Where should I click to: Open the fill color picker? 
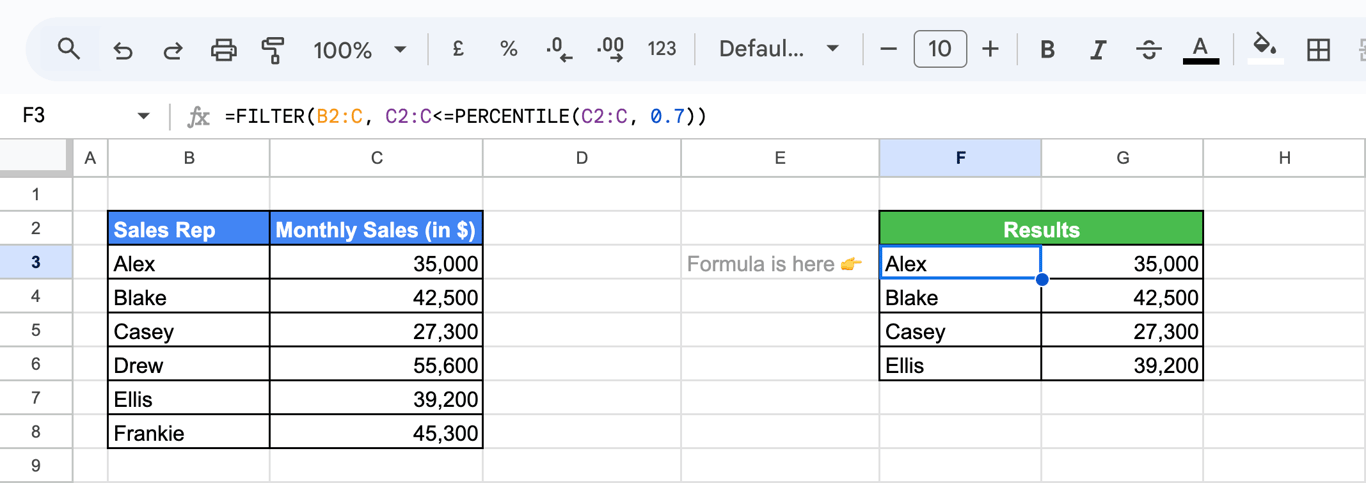coord(1265,49)
